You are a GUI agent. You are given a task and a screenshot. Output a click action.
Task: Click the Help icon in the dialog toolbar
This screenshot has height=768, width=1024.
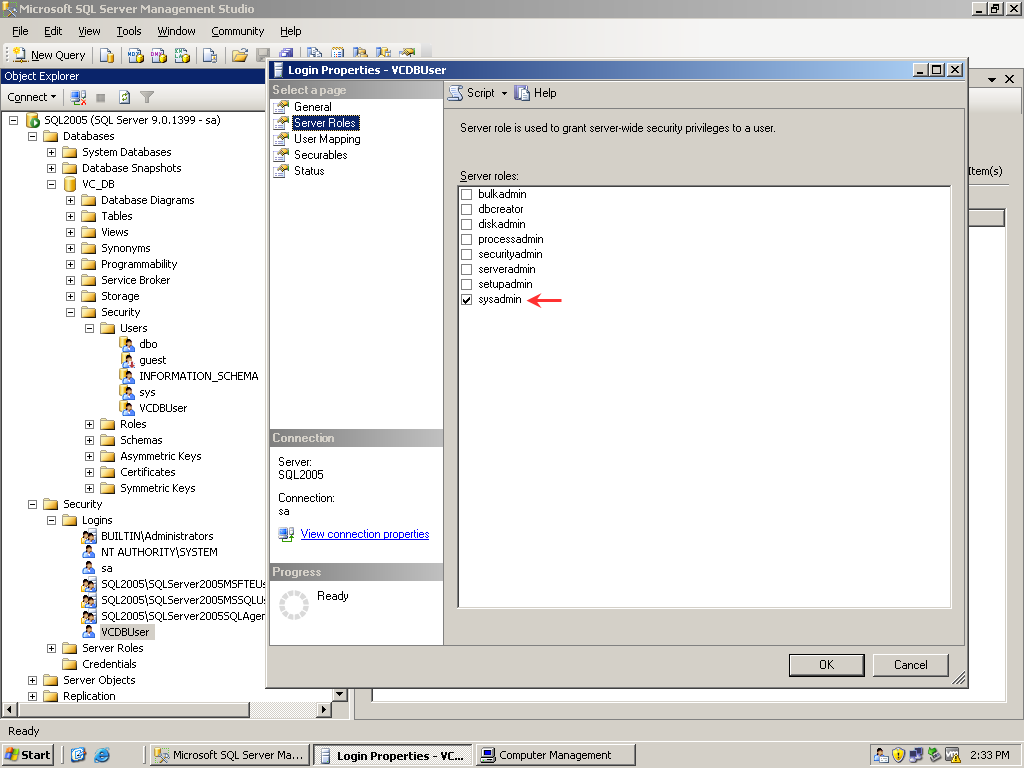pos(522,93)
